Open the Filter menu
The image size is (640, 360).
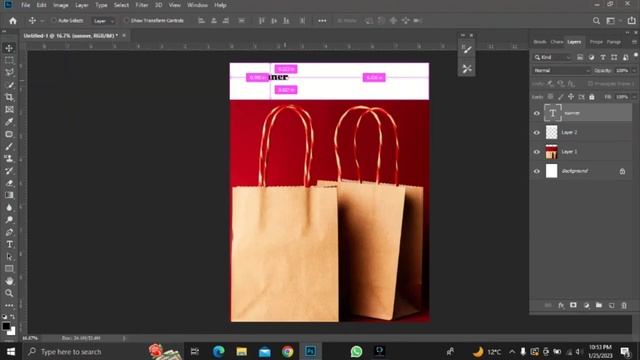pyautogui.click(x=142, y=5)
